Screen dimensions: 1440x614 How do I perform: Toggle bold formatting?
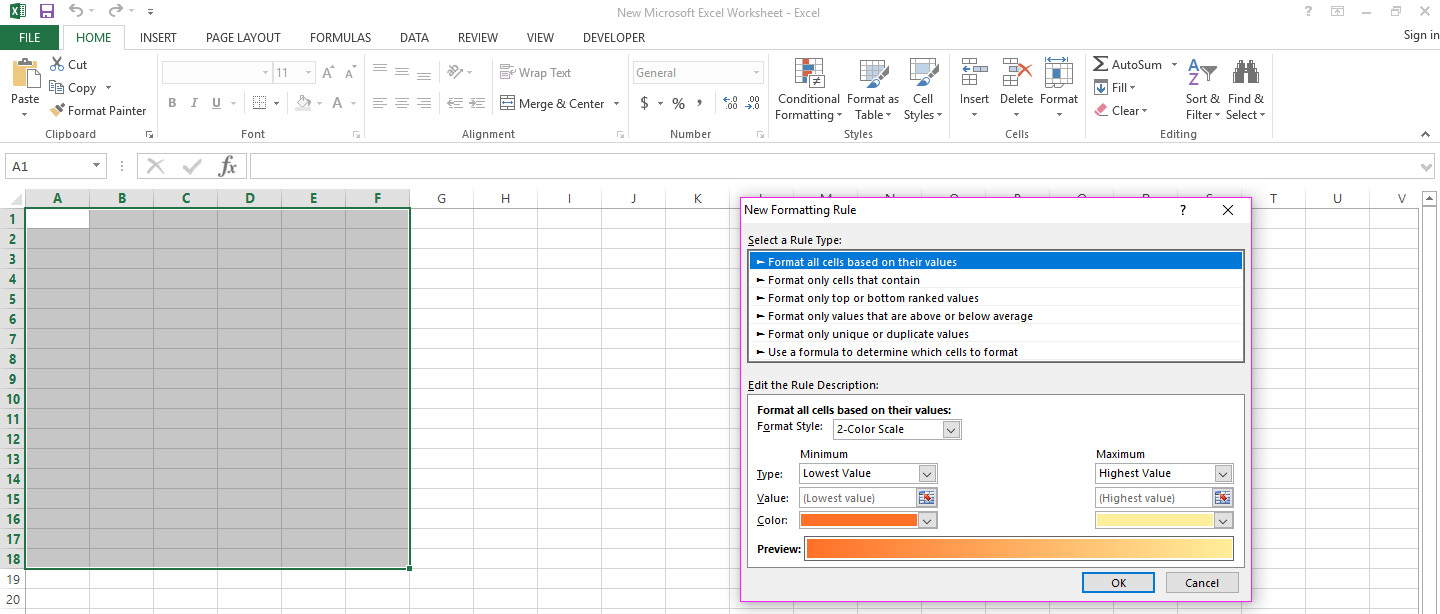[171, 103]
